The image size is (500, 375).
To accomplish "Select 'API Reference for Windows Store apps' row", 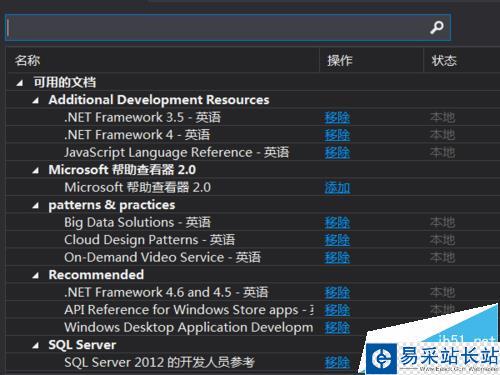I will pos(189,310).
